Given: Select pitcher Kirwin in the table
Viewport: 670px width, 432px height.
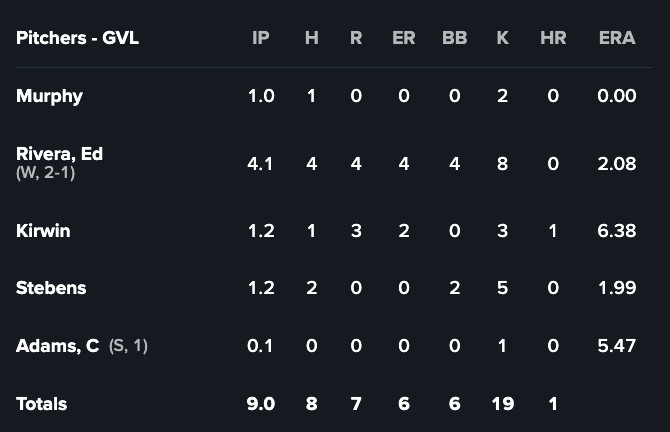Looking at the screenshot, I should coord(43,231).
